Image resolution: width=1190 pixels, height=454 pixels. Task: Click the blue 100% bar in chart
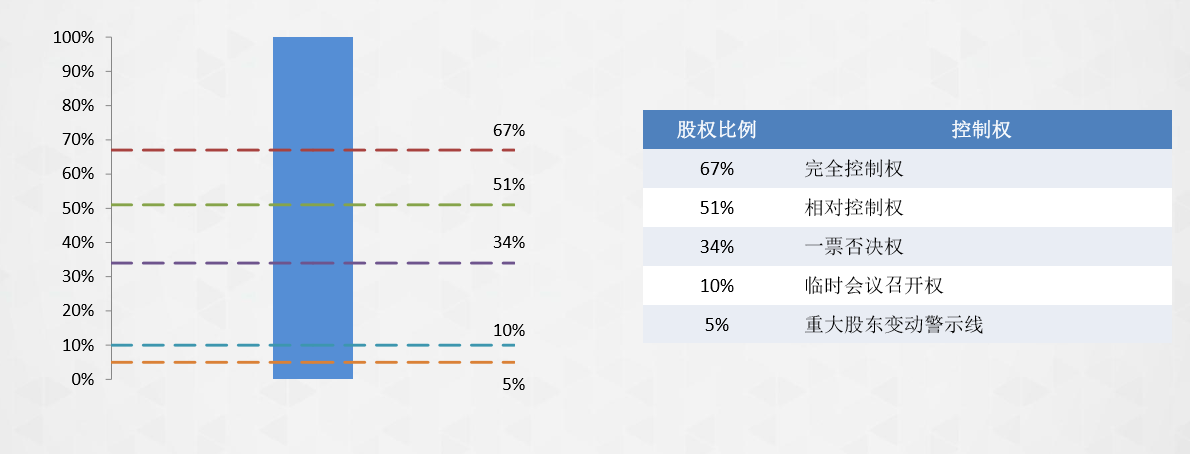point(313,207)
